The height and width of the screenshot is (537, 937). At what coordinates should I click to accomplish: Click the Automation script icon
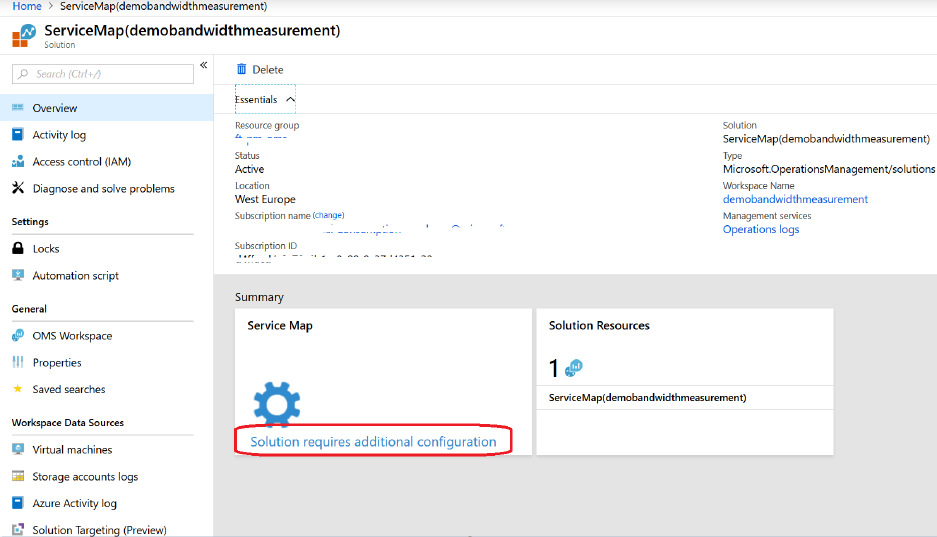tap(18, 275)
